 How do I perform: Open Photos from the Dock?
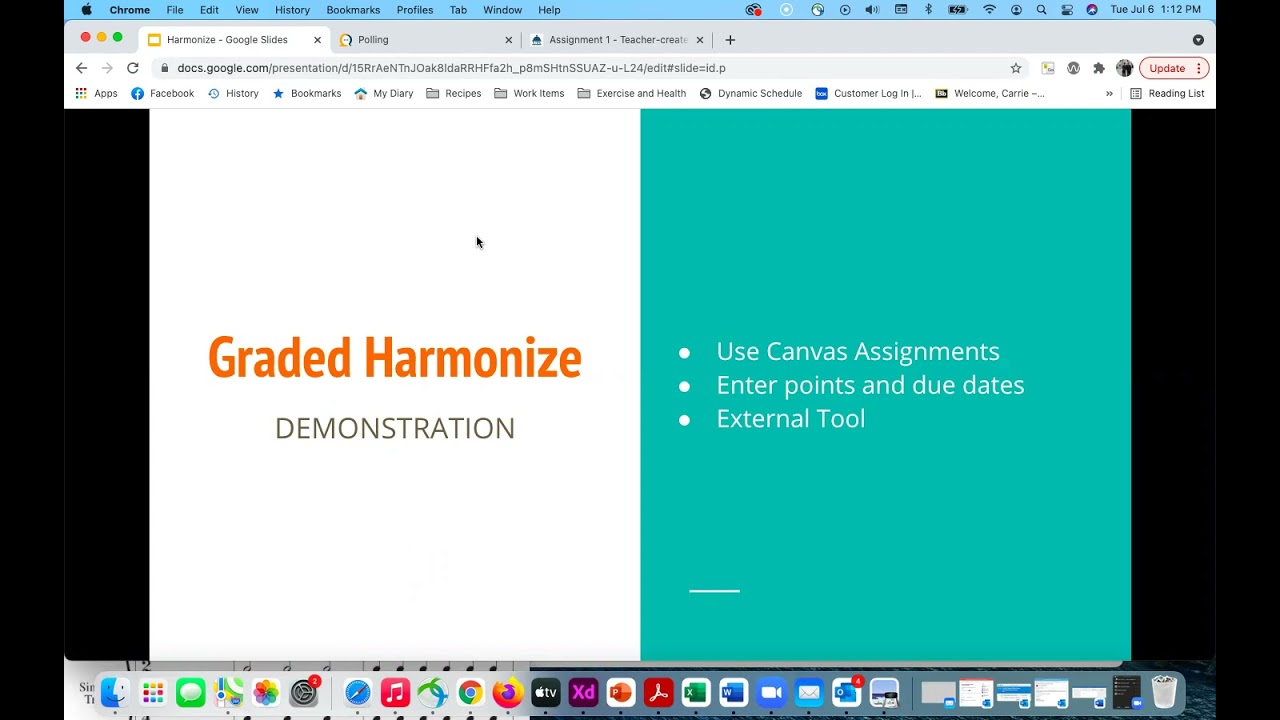pyautogui.click(x=266, y=692)
